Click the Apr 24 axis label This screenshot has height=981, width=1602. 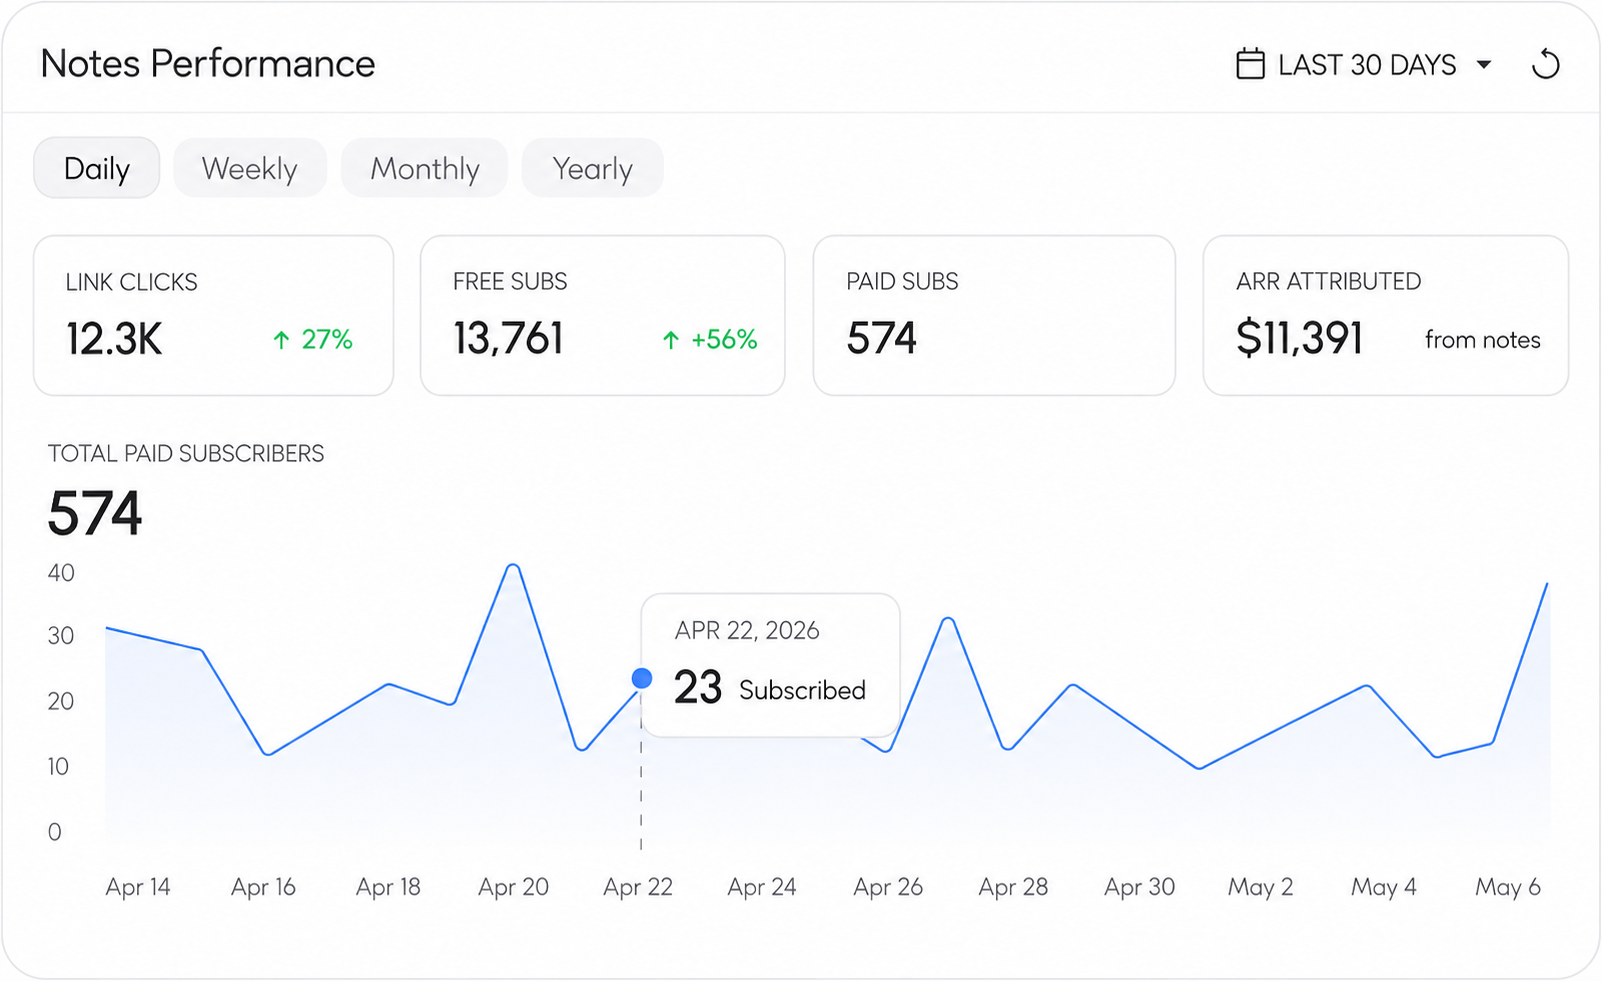[x=762, y=887]
